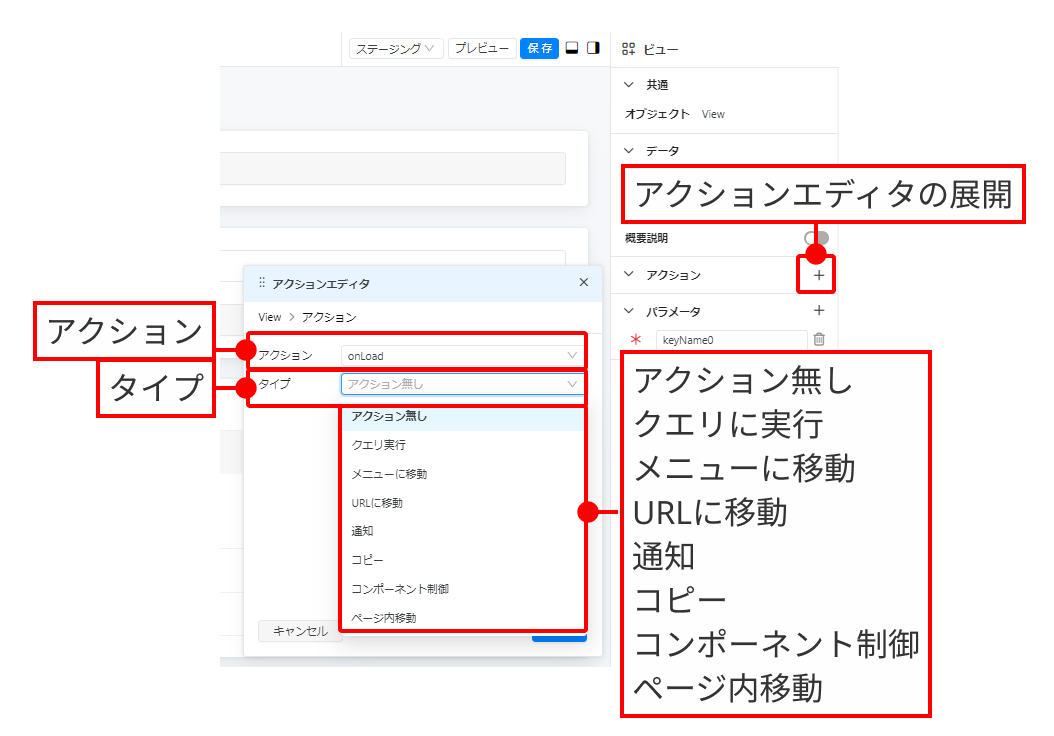The width and height of the screenshot is (1054, 736).
Task: Toggle the right side panel layout icon
Action: 593,48
